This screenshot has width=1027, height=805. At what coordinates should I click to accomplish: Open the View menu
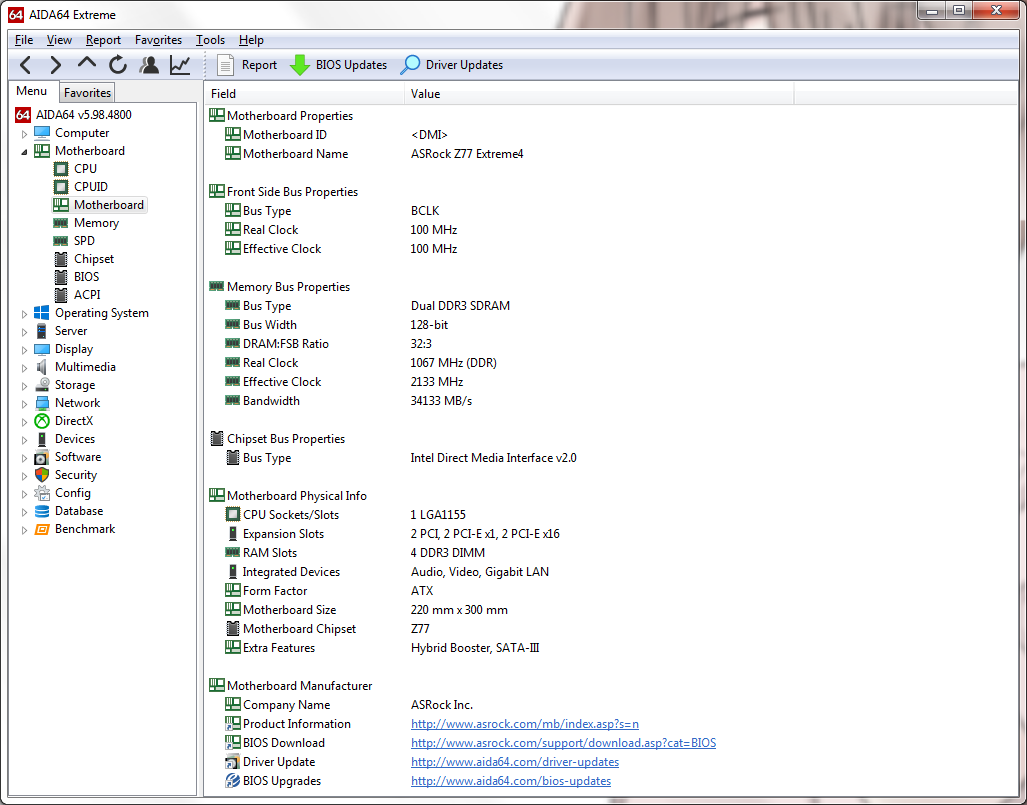[59, 40]
